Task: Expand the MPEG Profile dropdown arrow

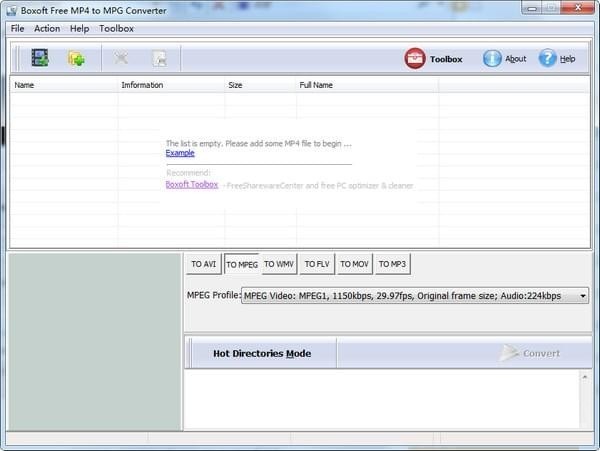Action: pos(582,296)
